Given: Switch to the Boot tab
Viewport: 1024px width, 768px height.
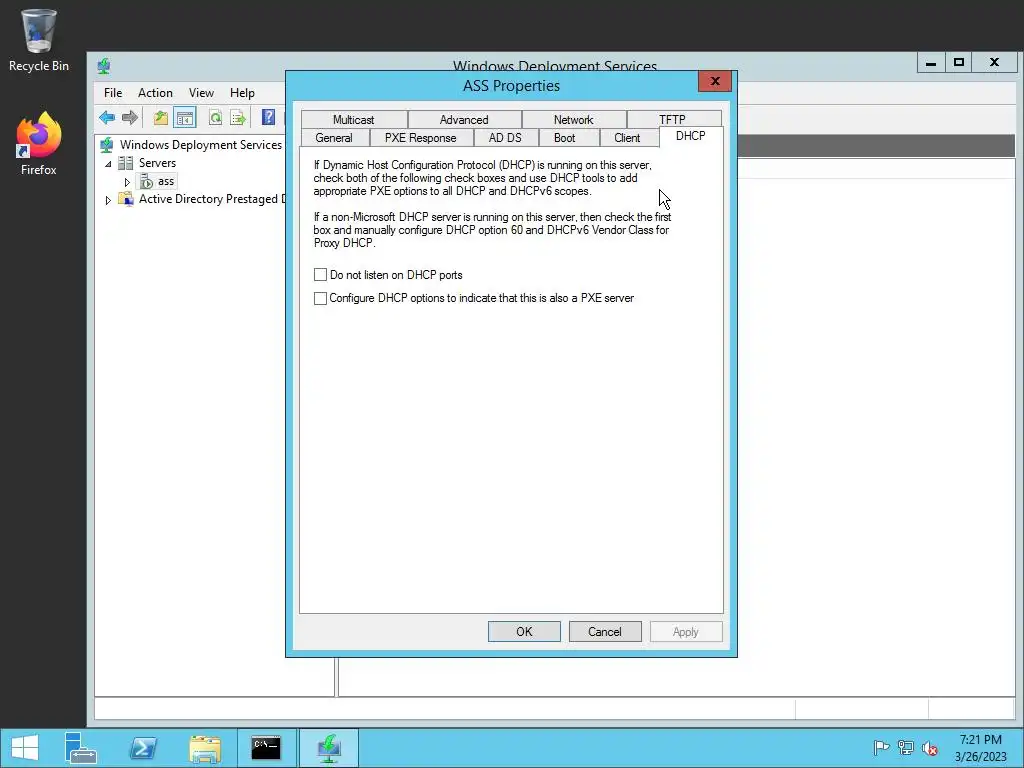Looking at the screenshot, I should pyautogui.click(x=565, y=138).
